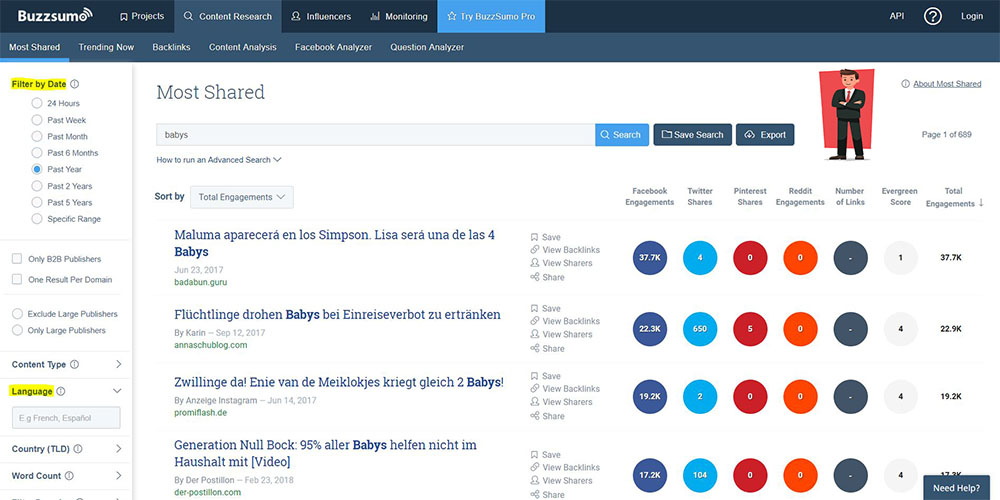Open the help question mark icon
1000x500 pixels.
click(x=932, y=17)
